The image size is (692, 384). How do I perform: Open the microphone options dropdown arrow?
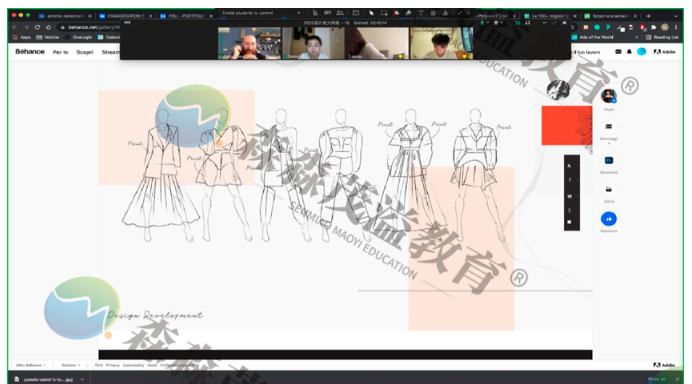point(488,23)
